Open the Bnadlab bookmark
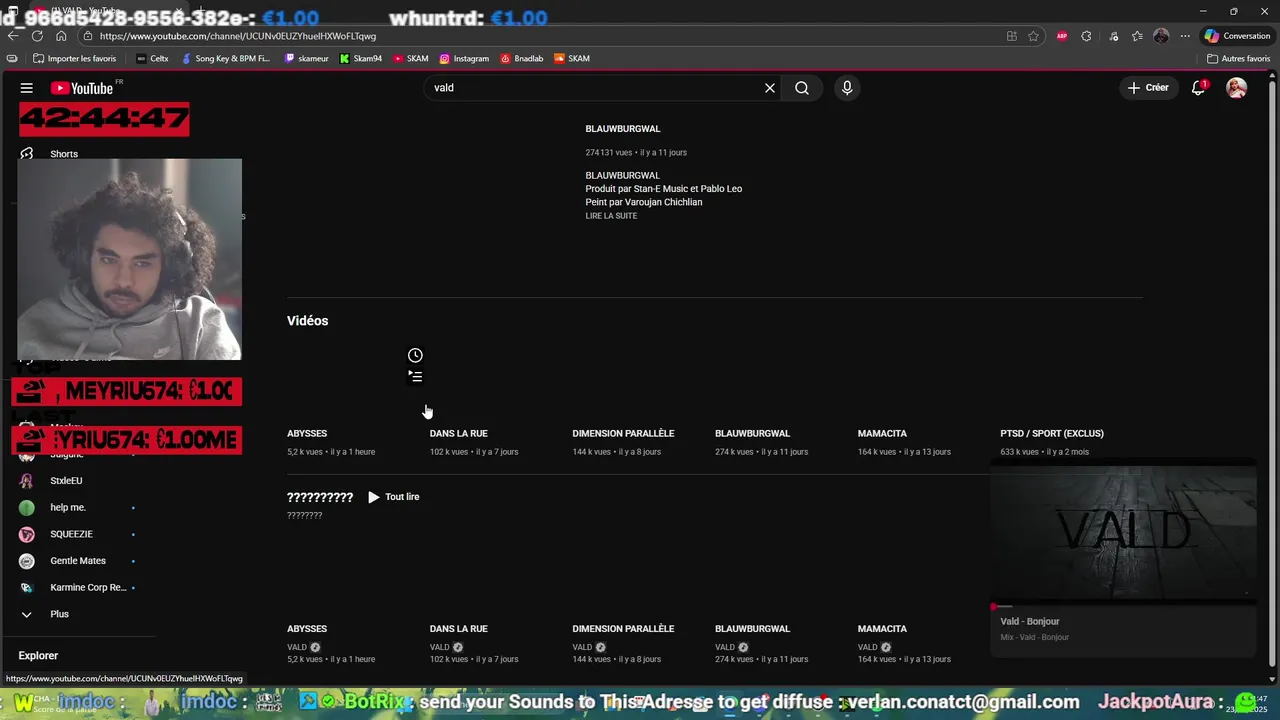1280x720 pixels. 522,59
